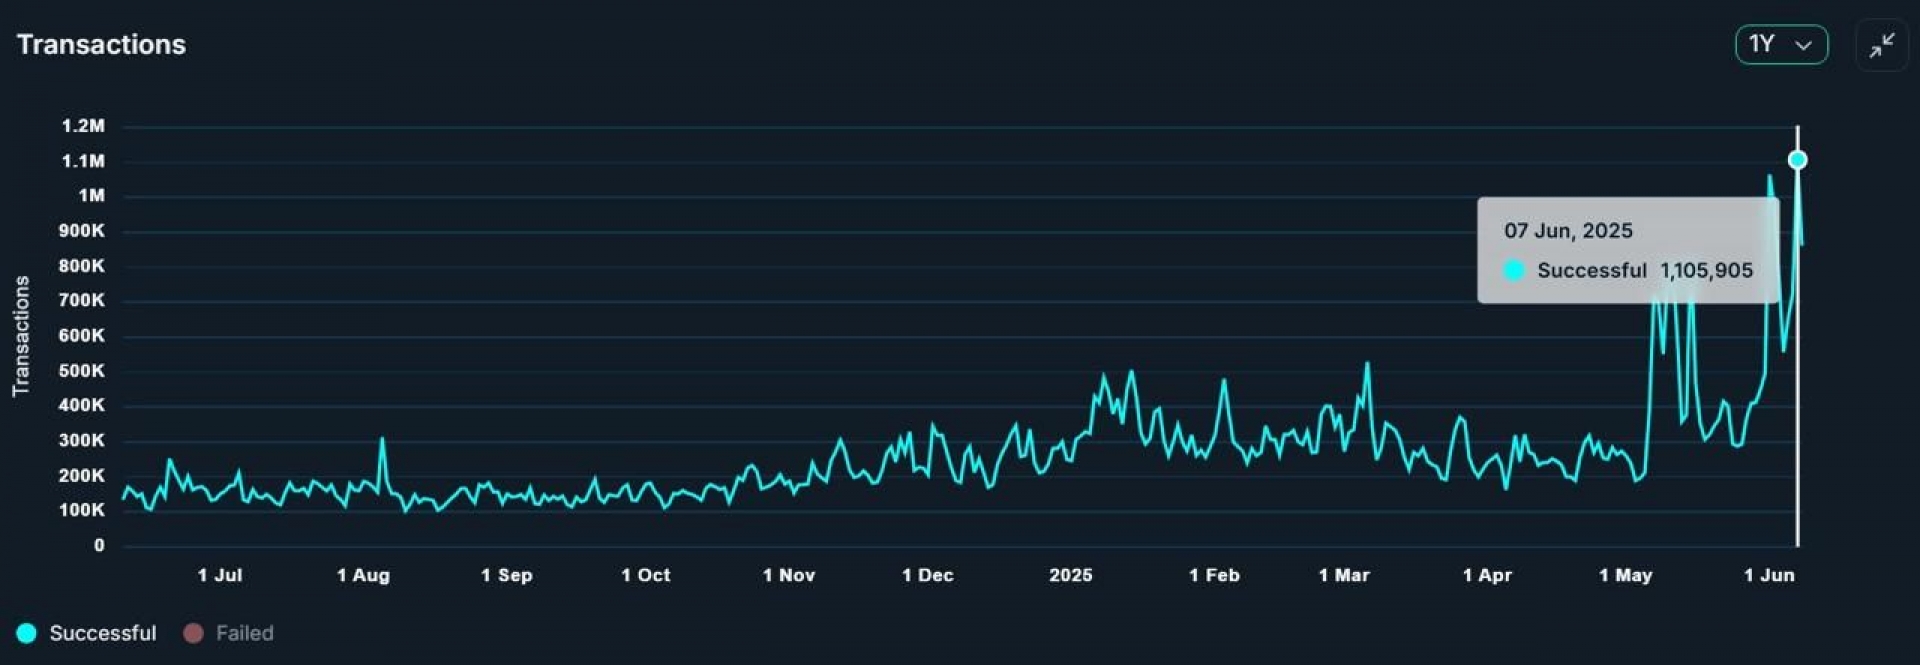This screenshot has width=1920, height=665.
Task: Click the 1 Feb x-axis label
Action: (x=1214, y=575)
